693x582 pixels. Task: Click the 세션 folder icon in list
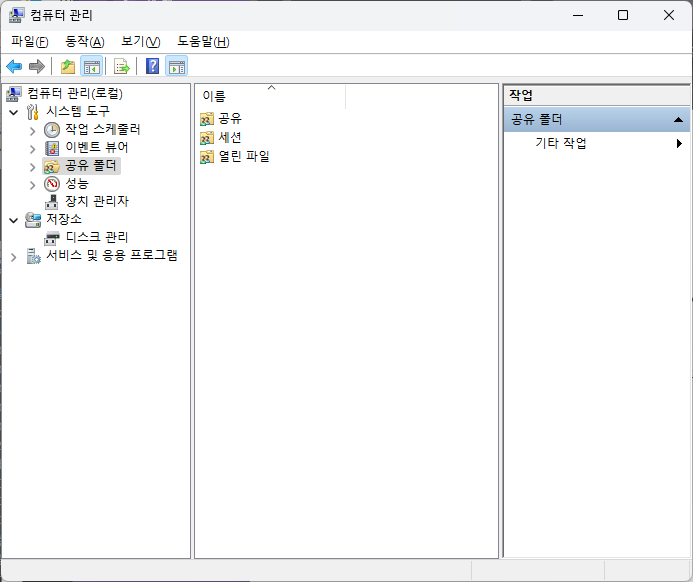pyautogui.click(x=207, y=138)
